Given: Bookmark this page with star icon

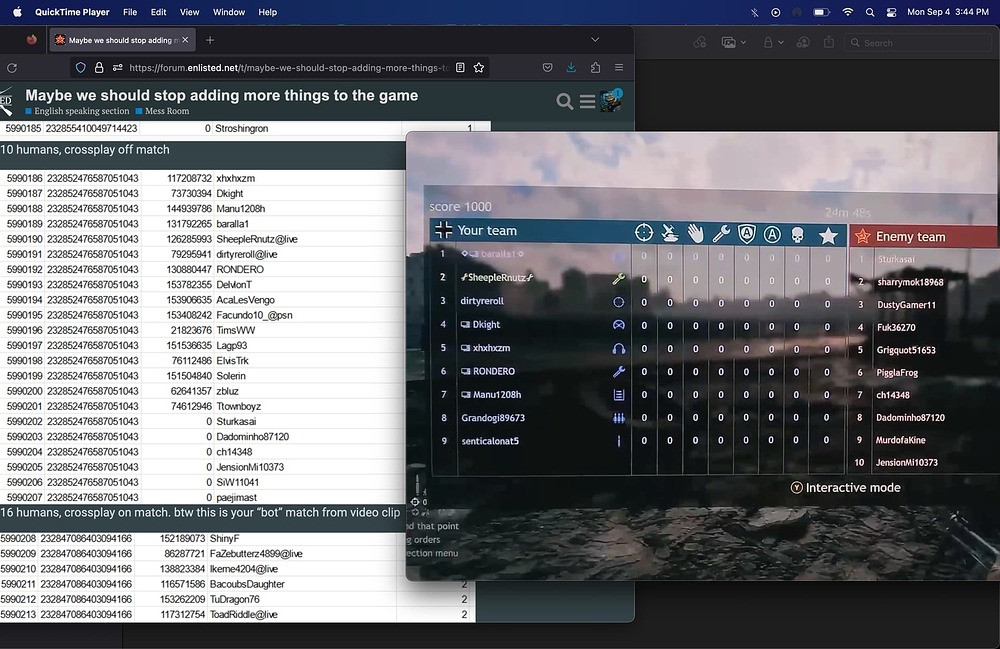Looking at the screenshot, I should (479, 68).
